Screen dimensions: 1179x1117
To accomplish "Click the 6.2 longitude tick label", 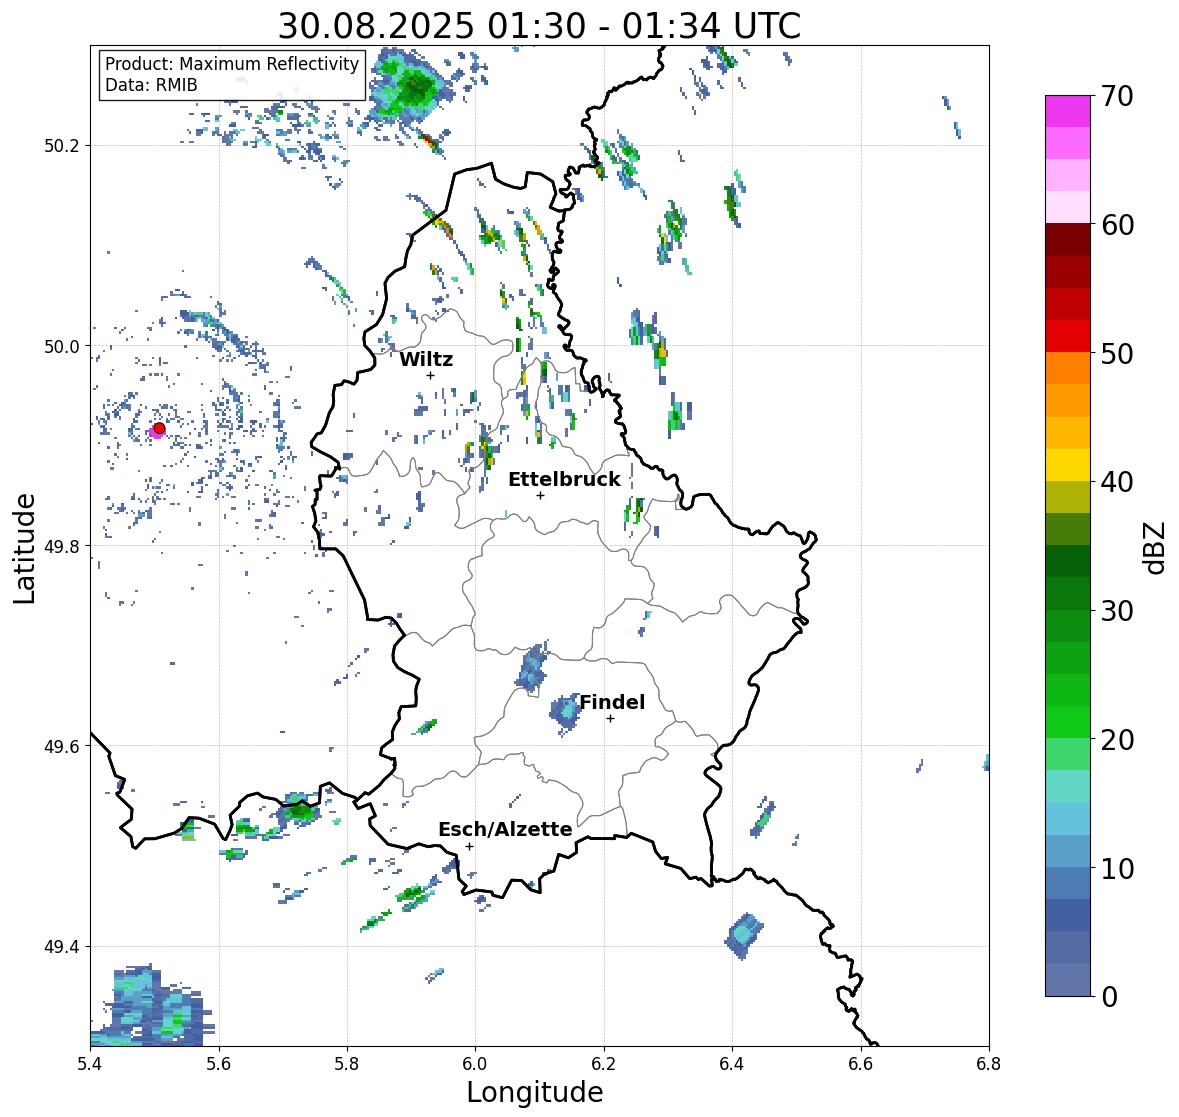I will [x=604, y=1063].
